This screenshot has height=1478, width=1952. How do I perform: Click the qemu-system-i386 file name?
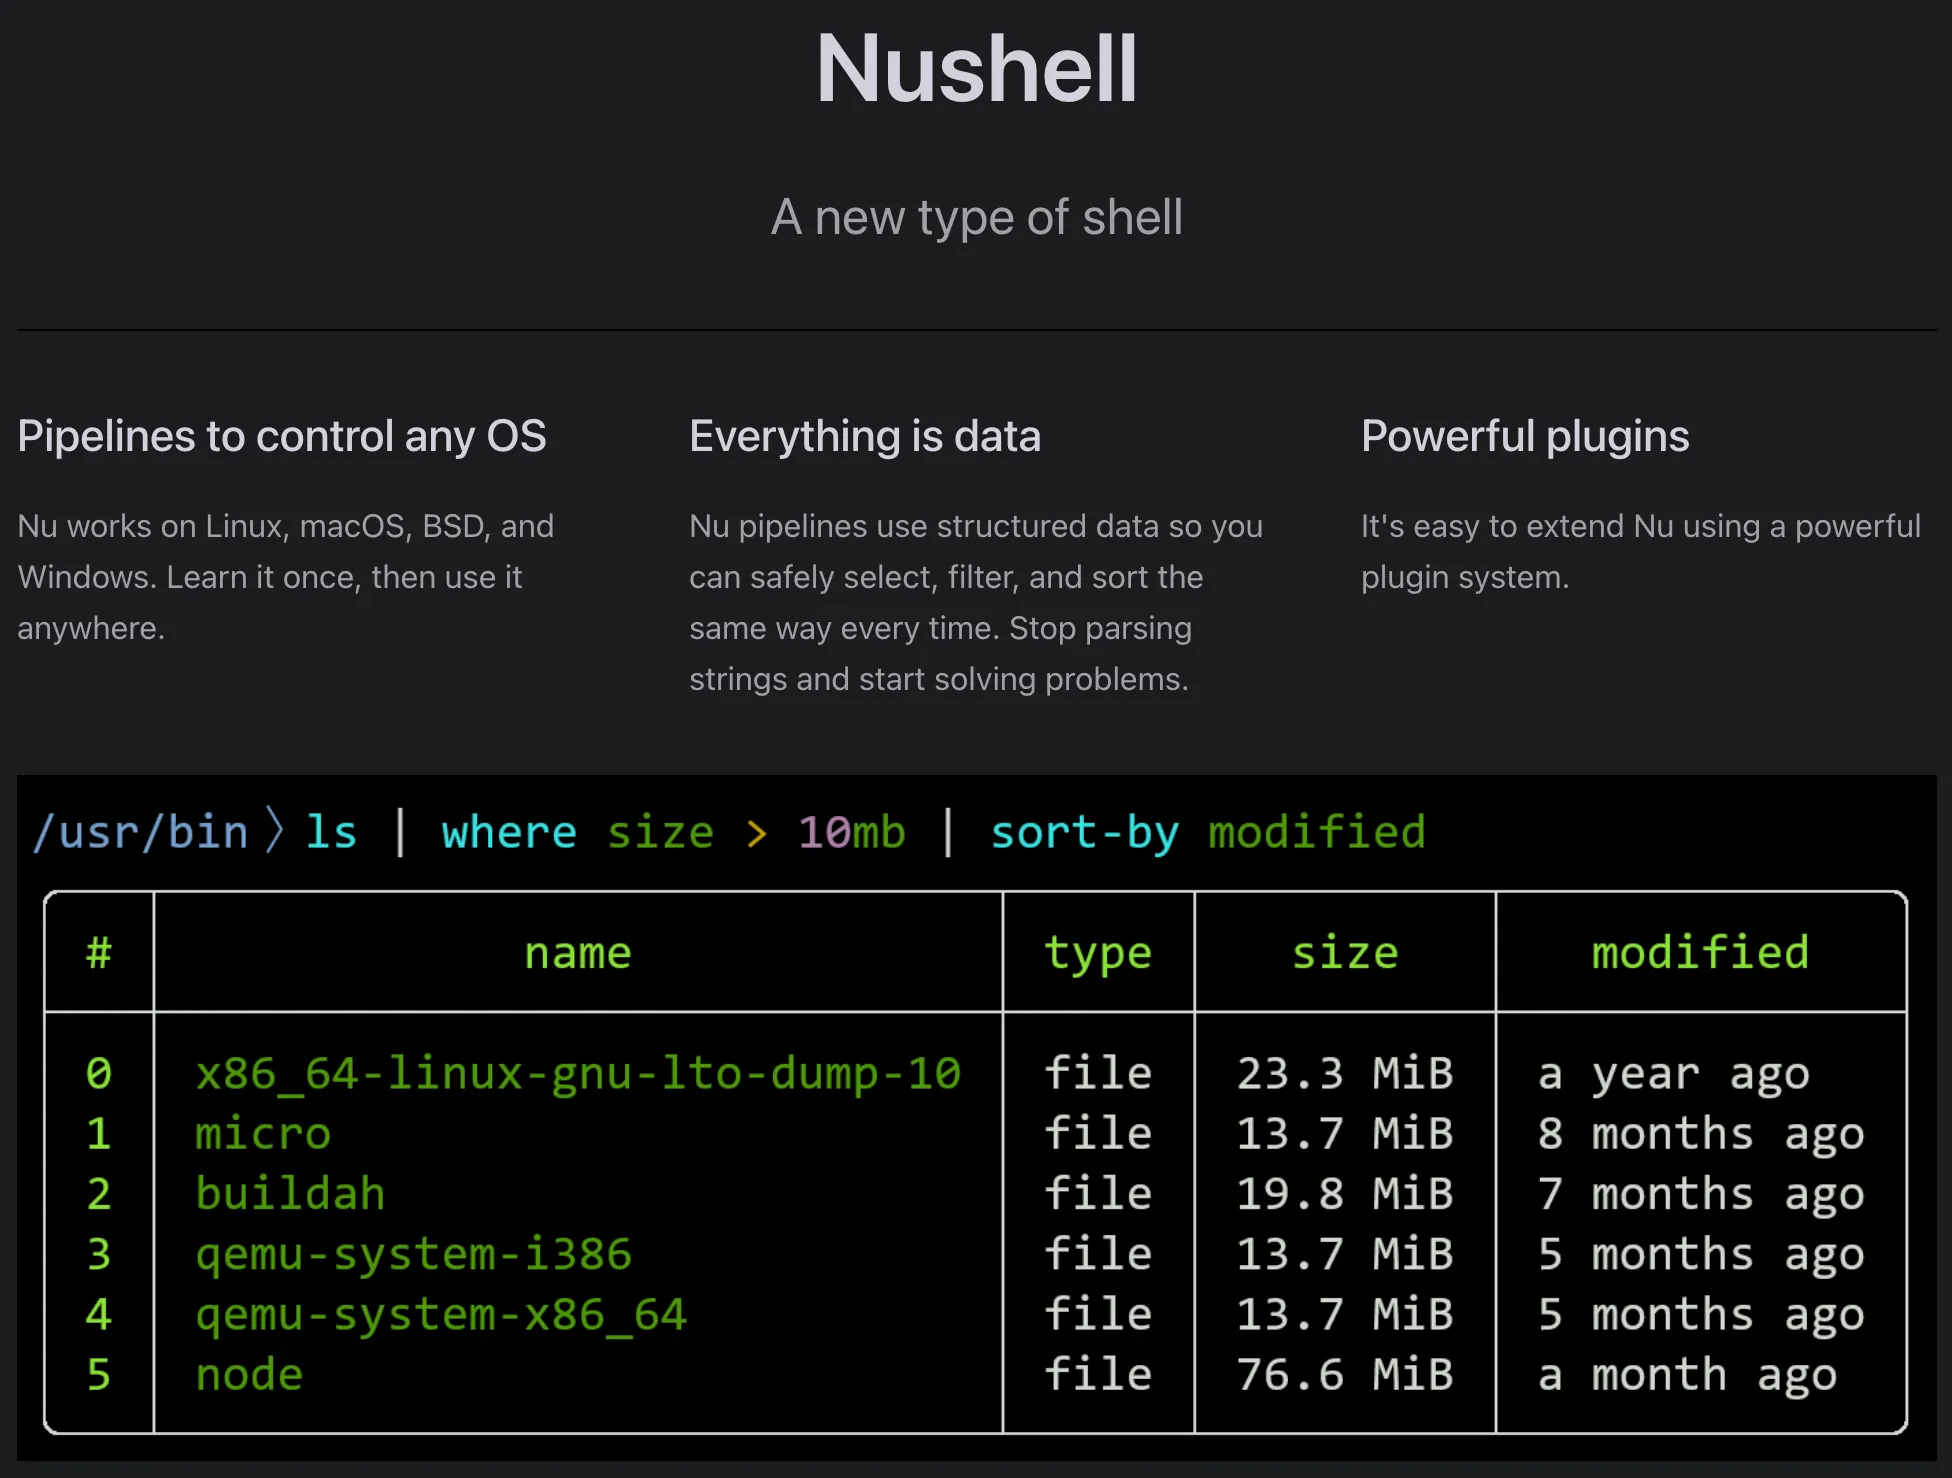[x=414, y=1254]
